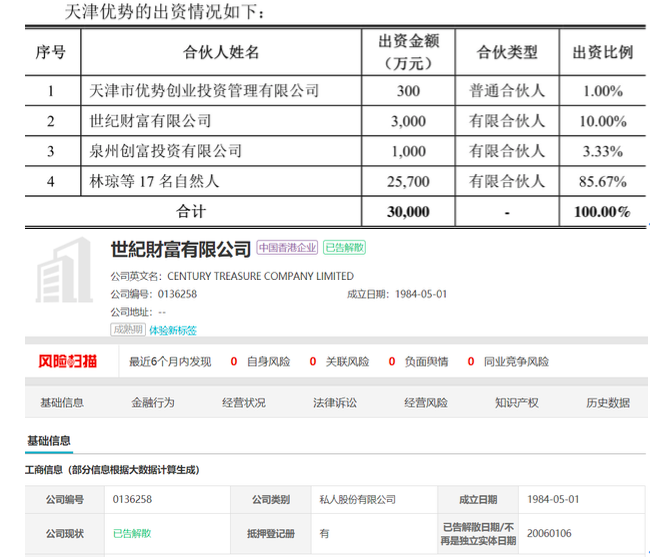Click the 普通合伙人 type cell
Viewport: 650px width, 558px height.
click(x=507, y=91)
